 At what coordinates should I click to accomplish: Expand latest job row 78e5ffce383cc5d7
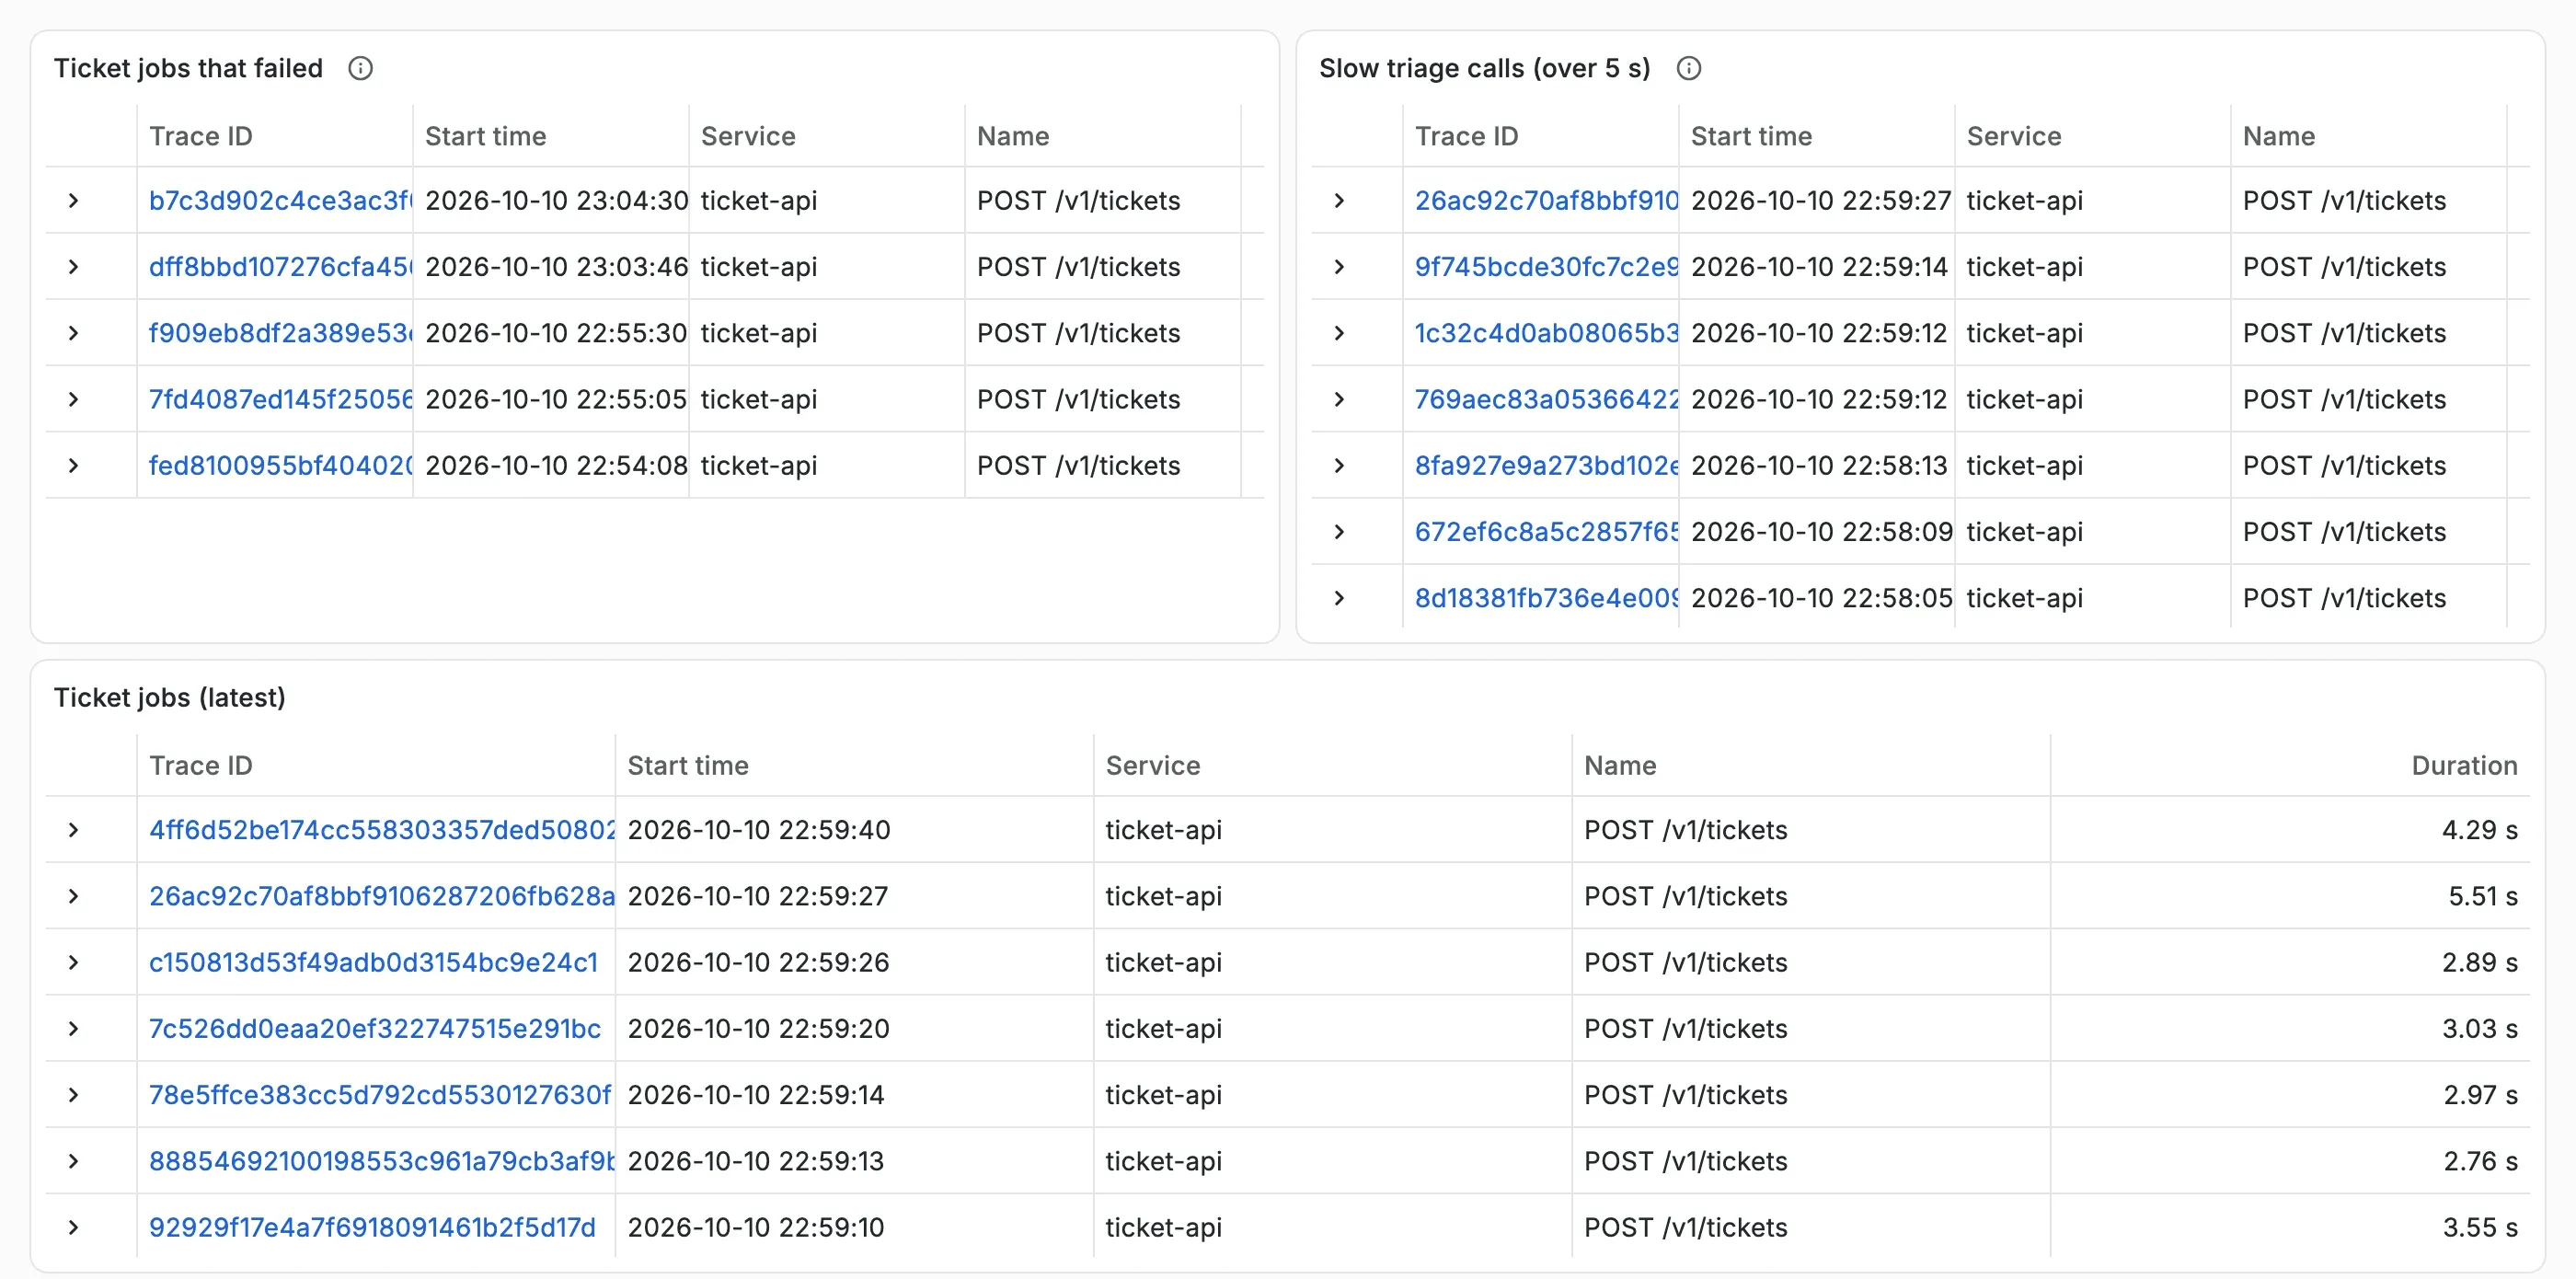click(x=73, y=1094)
